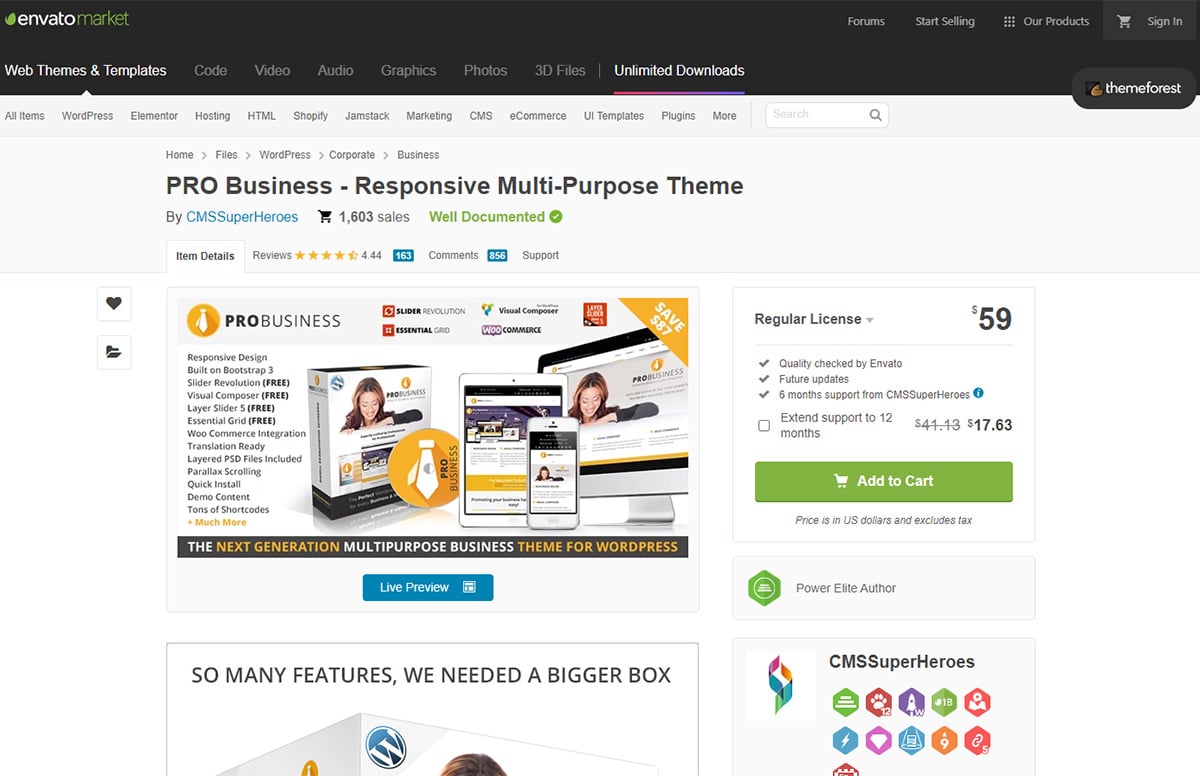
Task: Open the Forums link
Action: click(866, 21)
